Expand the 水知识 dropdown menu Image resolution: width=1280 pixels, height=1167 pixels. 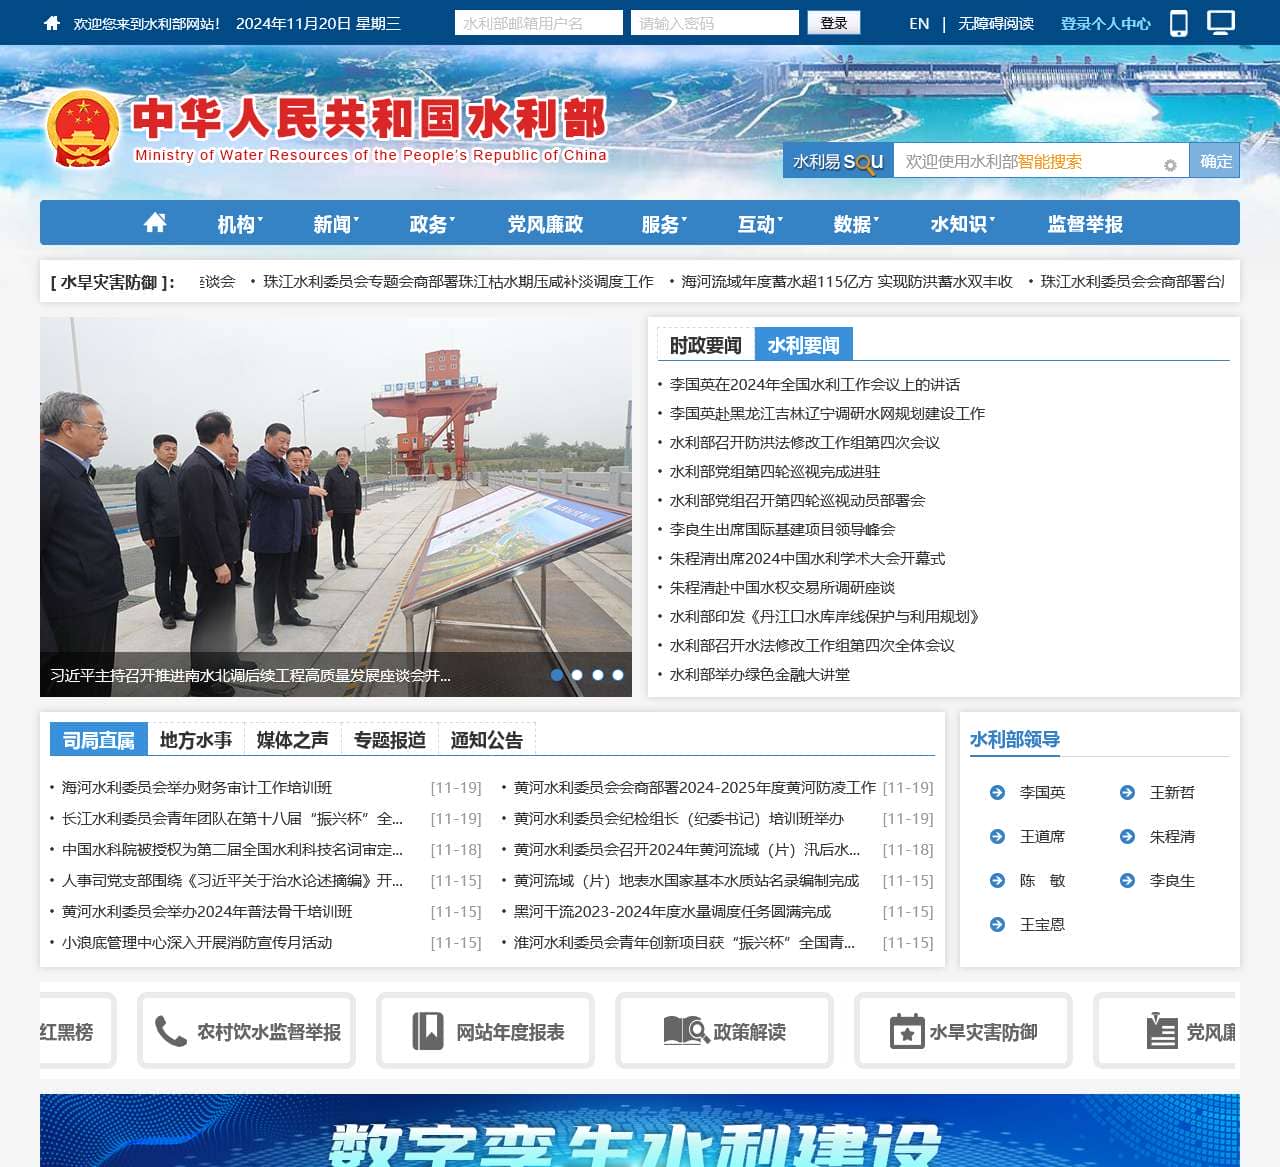click(x=962, y=224)
